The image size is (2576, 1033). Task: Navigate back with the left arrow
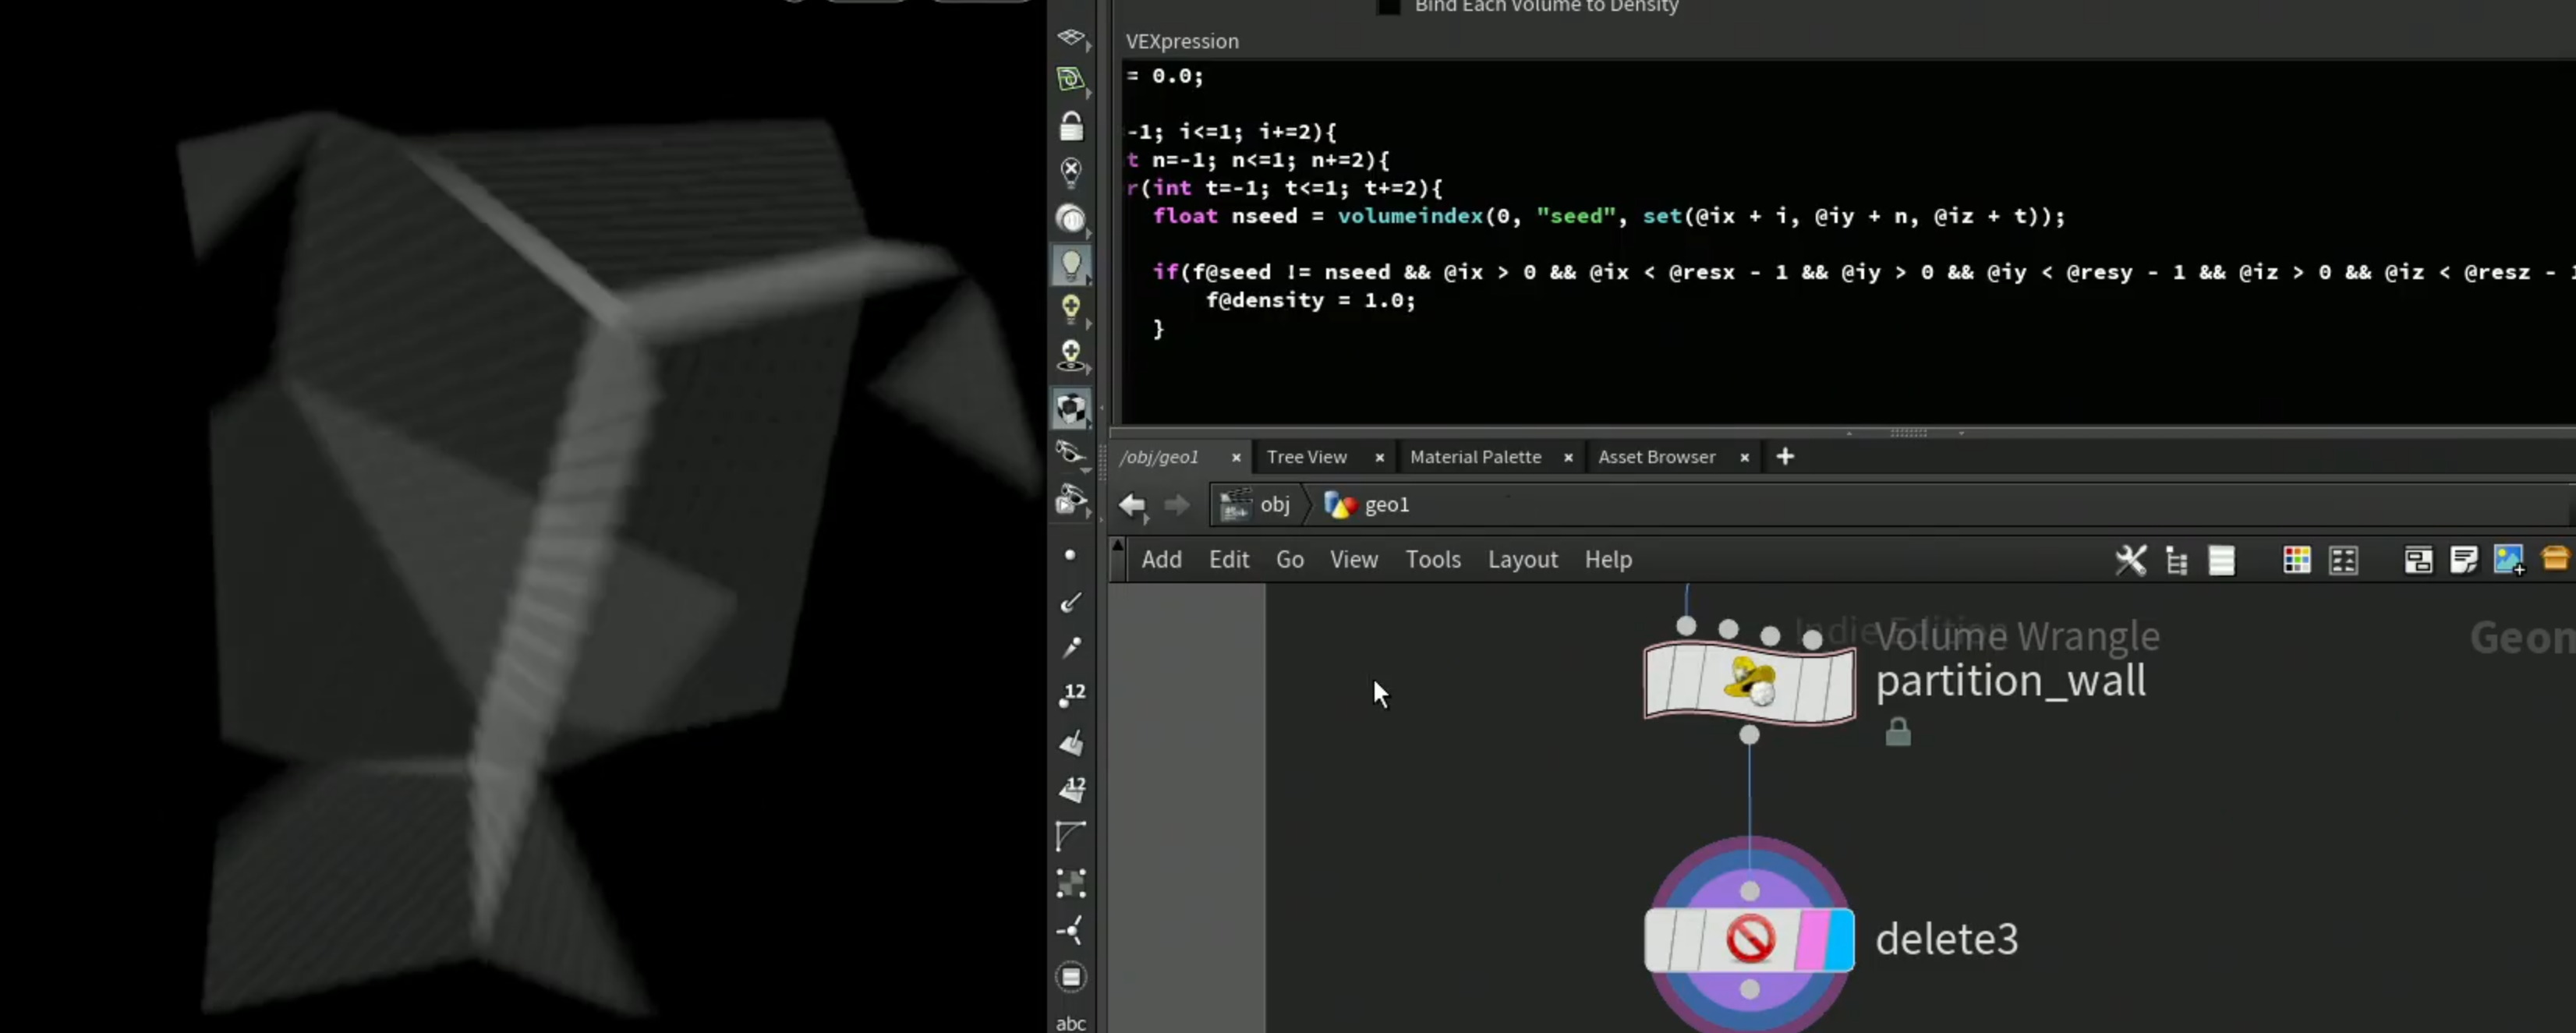[x=1132, y=506]
